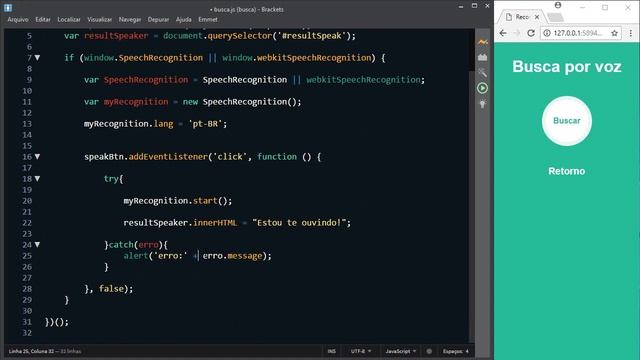The width and height of the screenshot is (640, 360).
Task: Open the Arquivo menu
Action: point(18,19)
